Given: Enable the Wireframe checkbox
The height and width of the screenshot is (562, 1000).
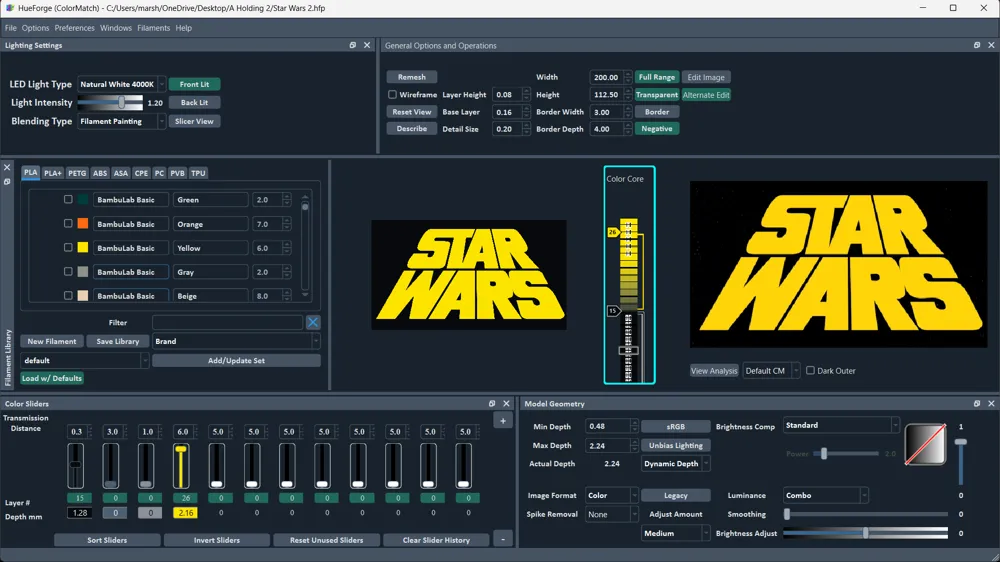Looking at the screenshot, I should (x=392, y=94).
